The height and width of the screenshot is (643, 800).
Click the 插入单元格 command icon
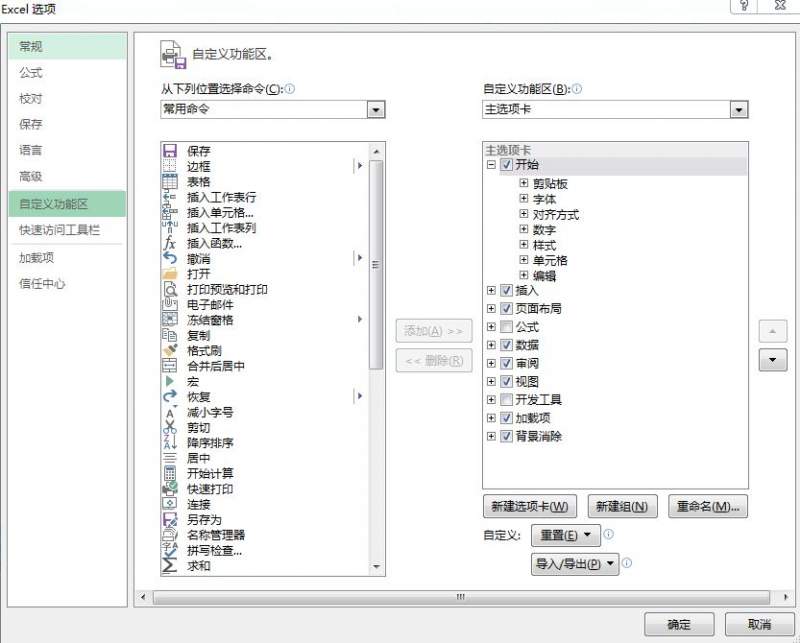click(169, 212)
